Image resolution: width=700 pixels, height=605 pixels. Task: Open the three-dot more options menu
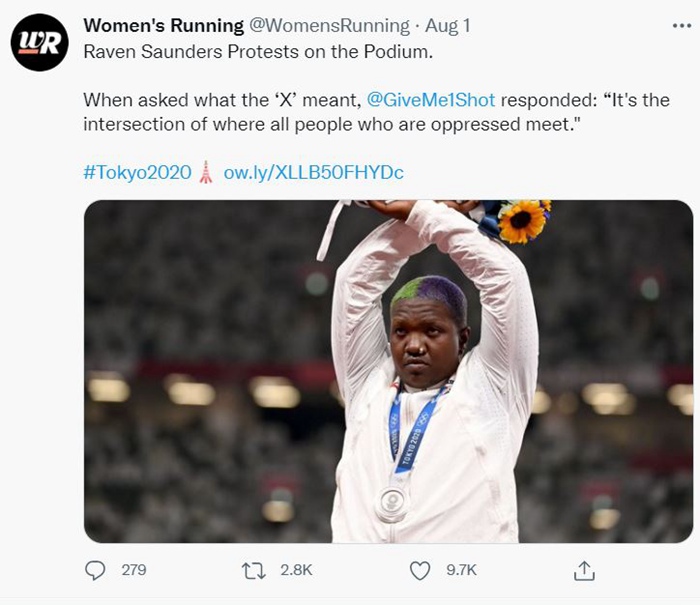[682, 25]
